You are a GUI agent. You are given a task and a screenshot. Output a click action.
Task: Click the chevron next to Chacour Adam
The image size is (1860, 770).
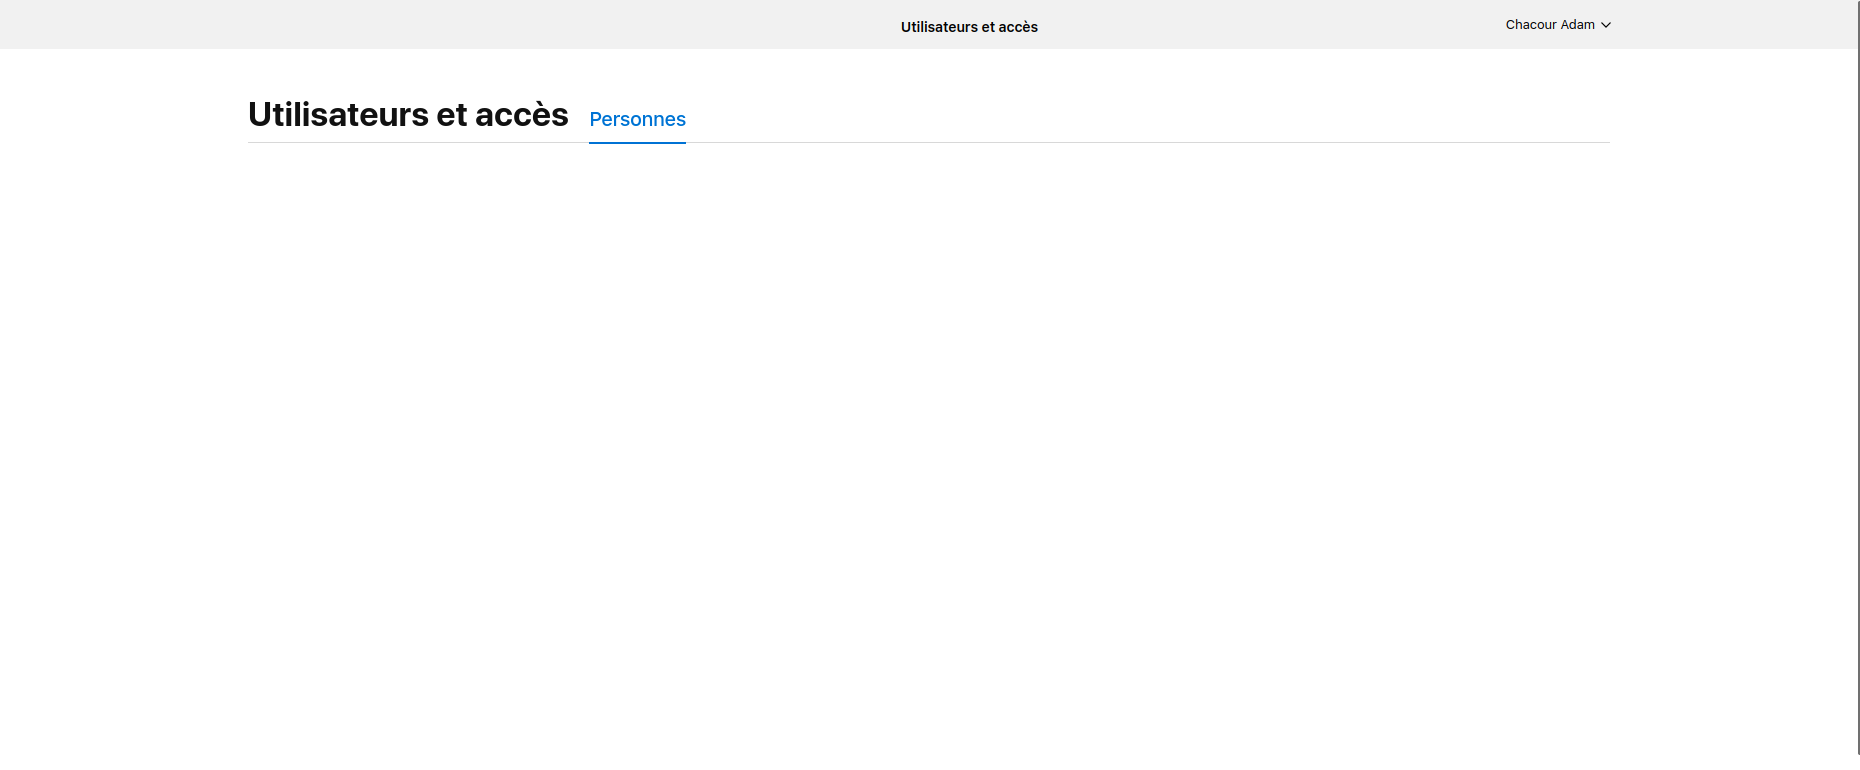click(x=1606, y=25)
